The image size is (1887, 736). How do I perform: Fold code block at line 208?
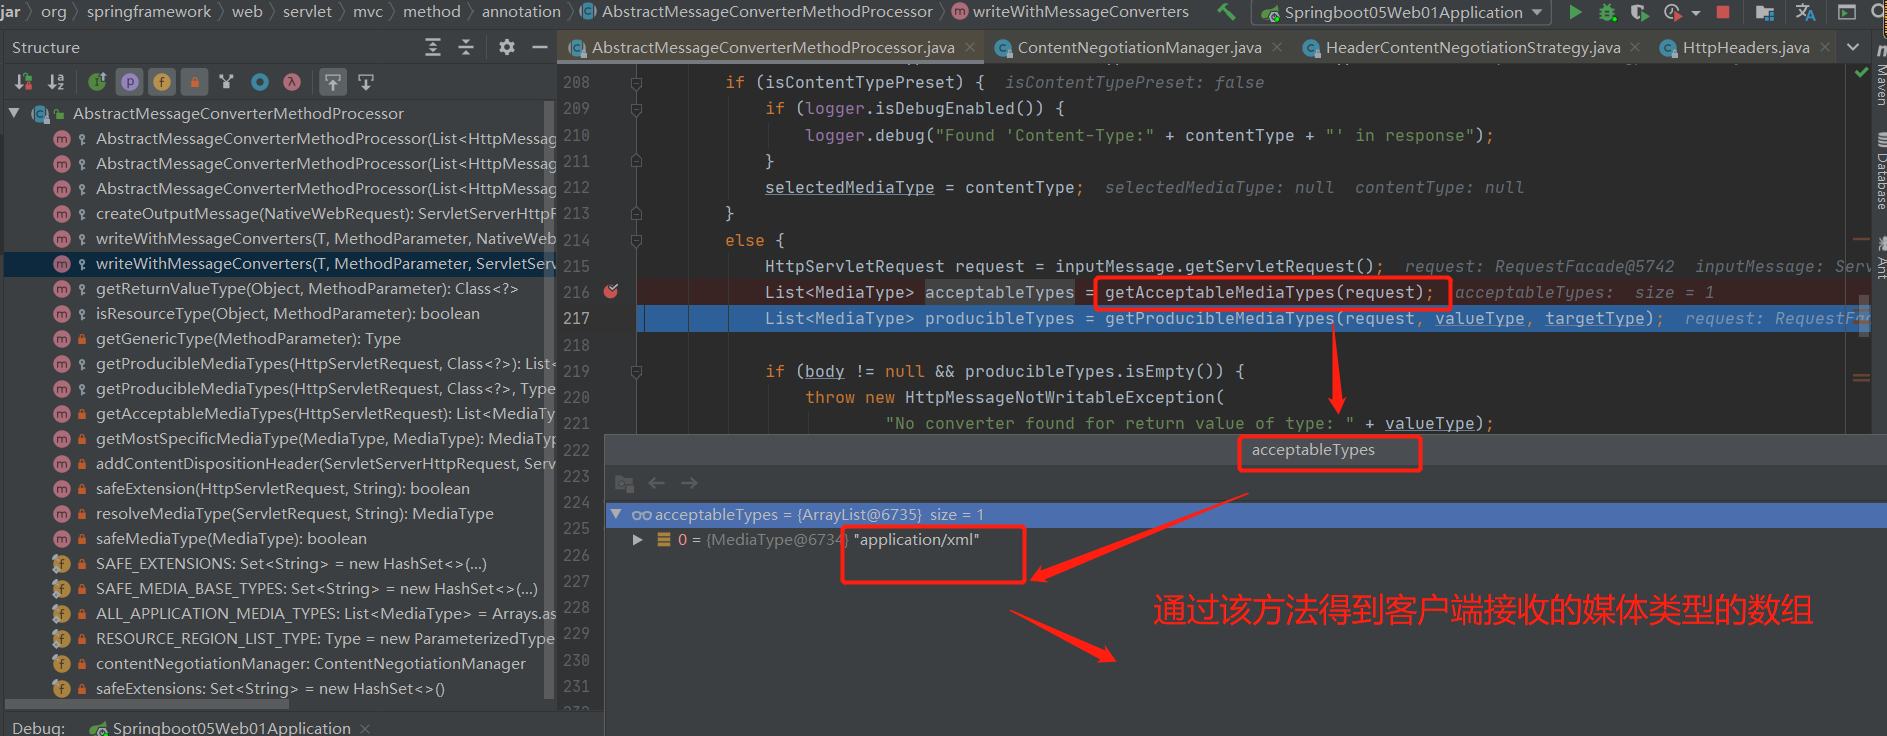click(636, 83)
